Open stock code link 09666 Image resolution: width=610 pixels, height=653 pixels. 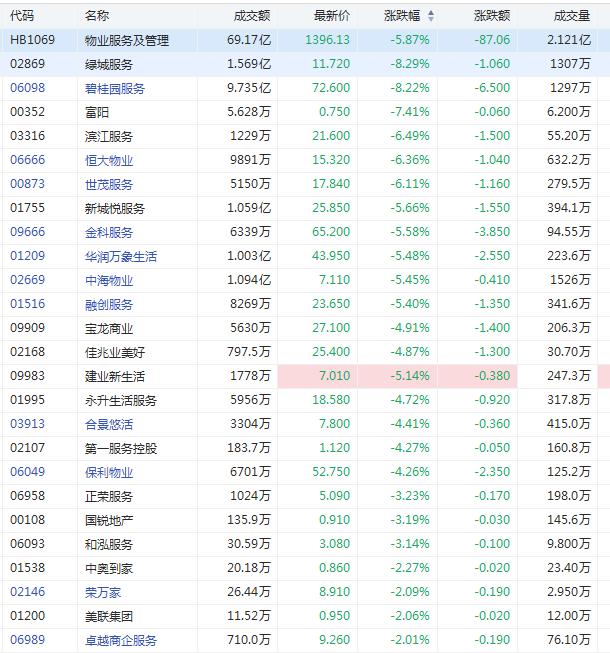(27, 232)
